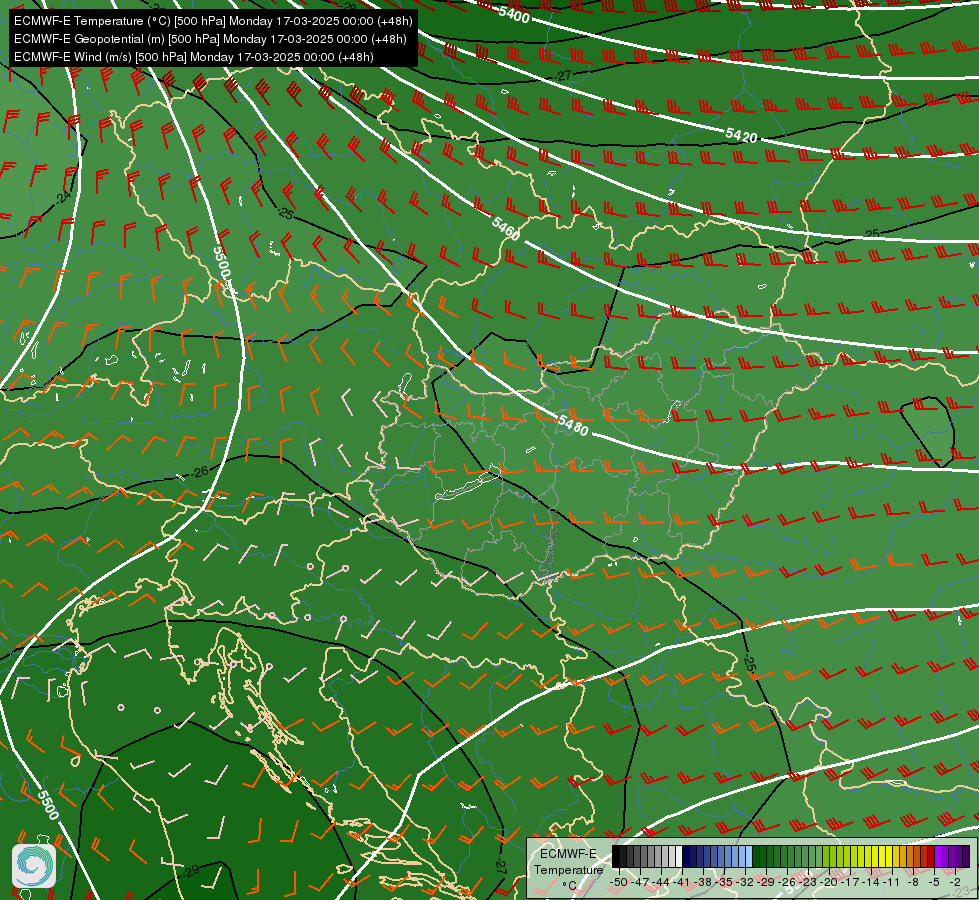The width and height of the screenshot is (979, 900).
Task: Click the -26 isotherm label
Action: pyautogui.click(x=199, y=472)
